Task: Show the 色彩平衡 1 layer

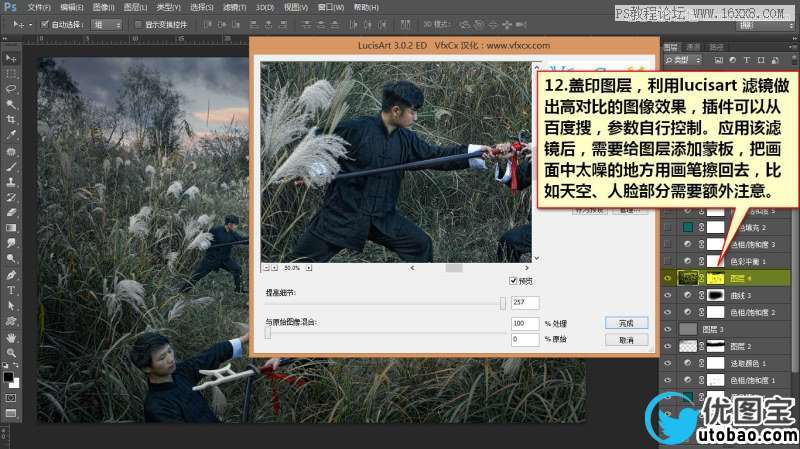Action: [x=667, y=261]
